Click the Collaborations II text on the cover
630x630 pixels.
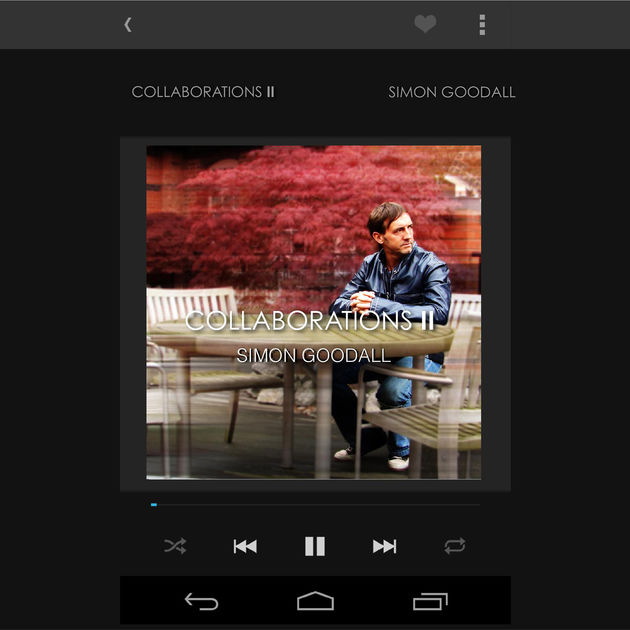310,321
